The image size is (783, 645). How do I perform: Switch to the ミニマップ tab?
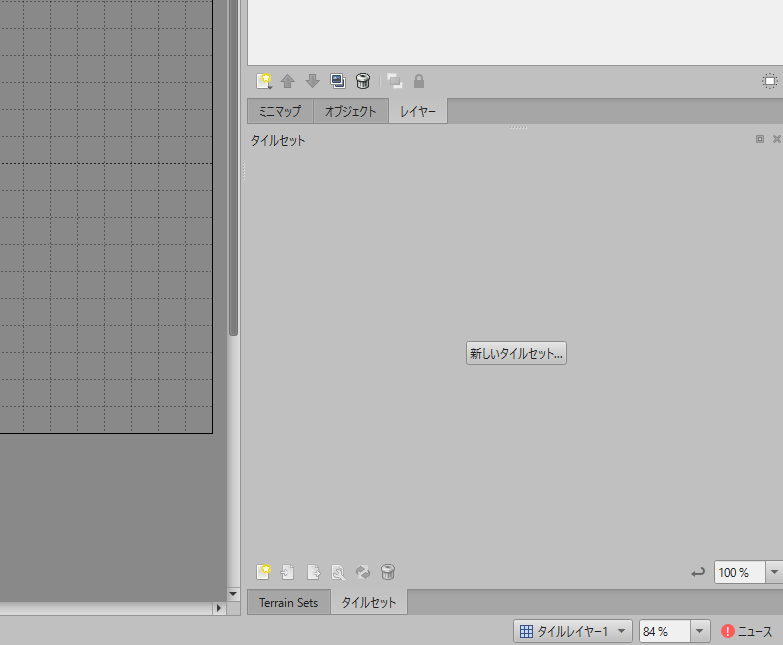click(280, 111)
